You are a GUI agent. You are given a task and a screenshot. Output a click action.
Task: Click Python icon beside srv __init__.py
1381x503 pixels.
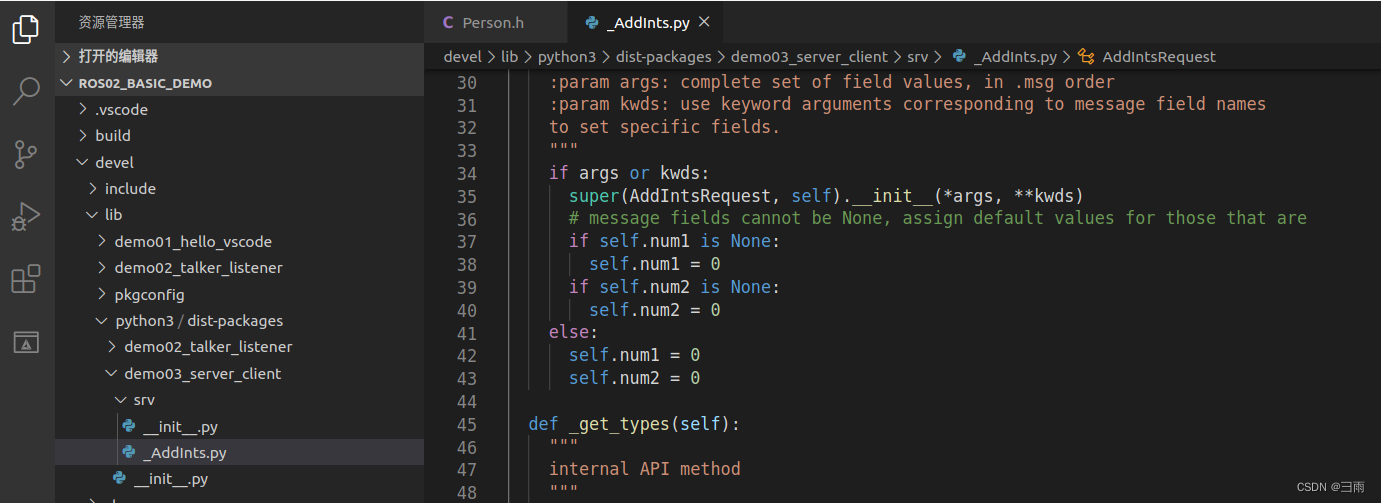click(x=129, y=426)
